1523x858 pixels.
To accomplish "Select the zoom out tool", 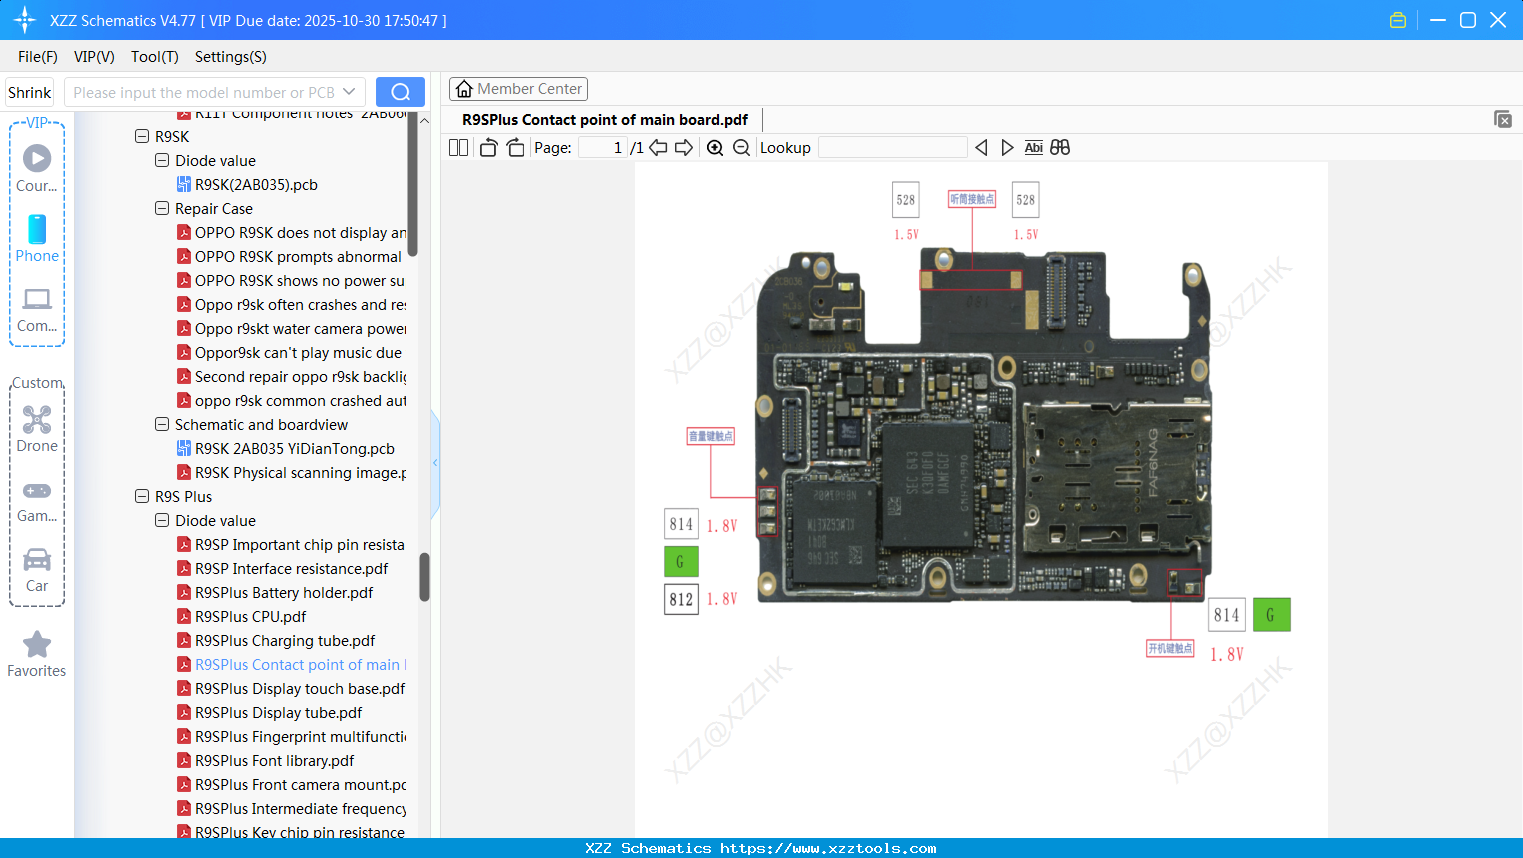I will (741, 147).
